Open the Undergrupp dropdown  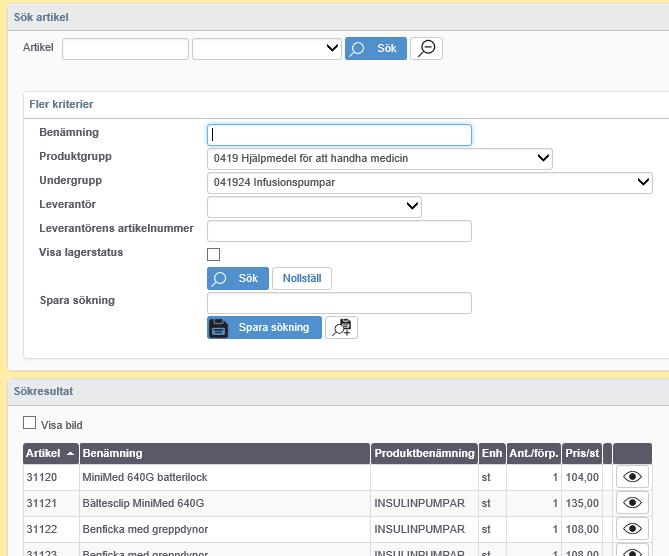[x=430, y=182]
